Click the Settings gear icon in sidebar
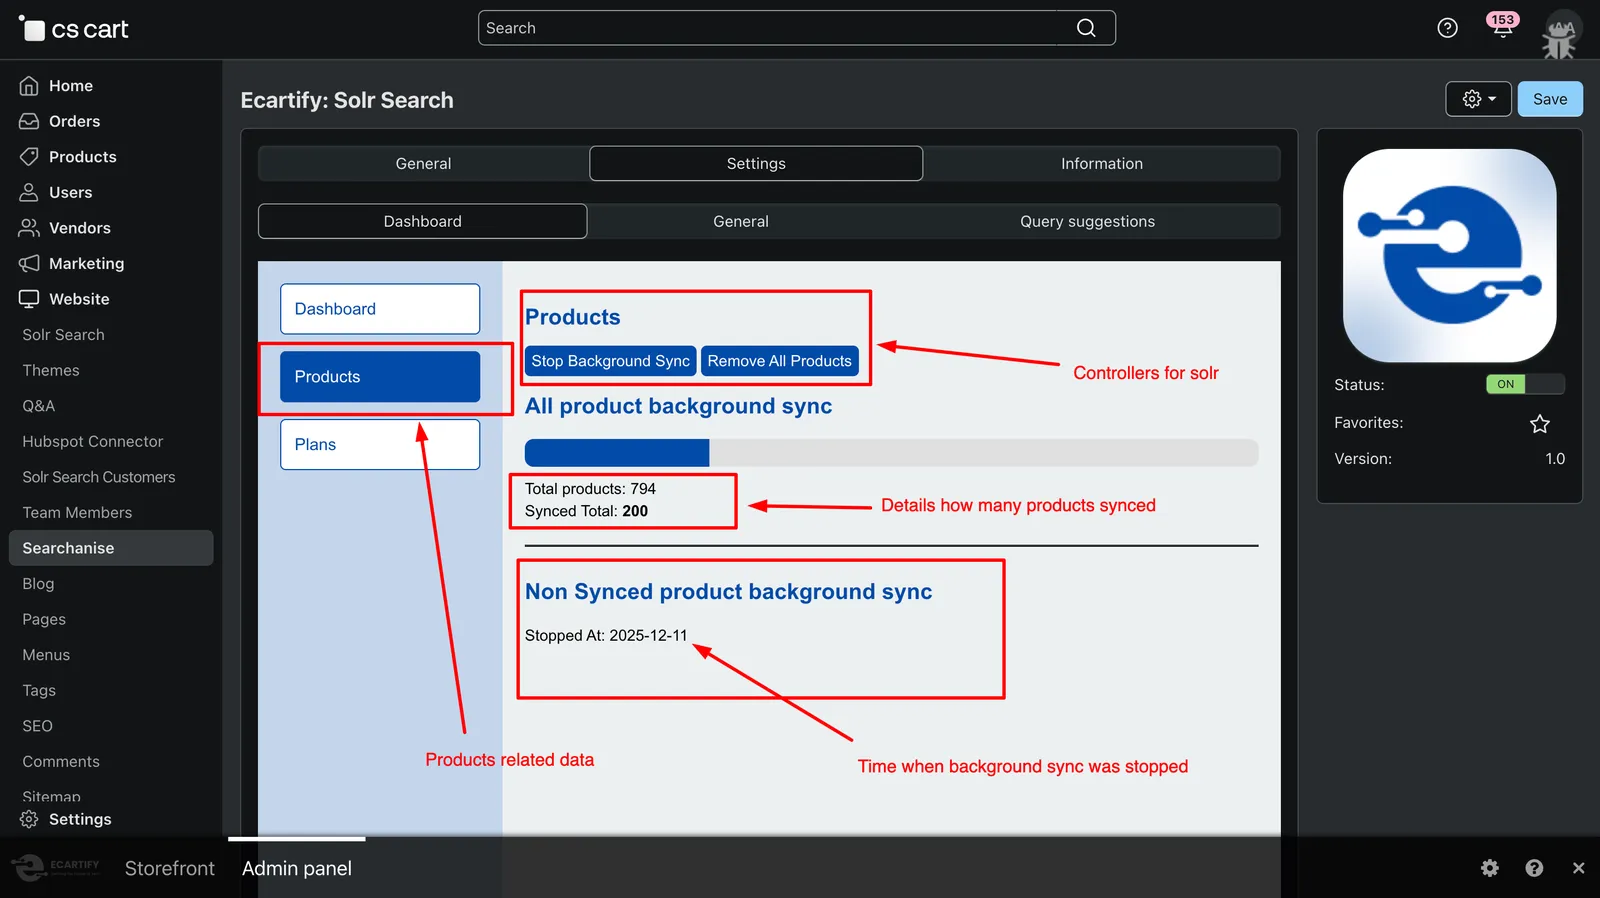 coord(29,819)
